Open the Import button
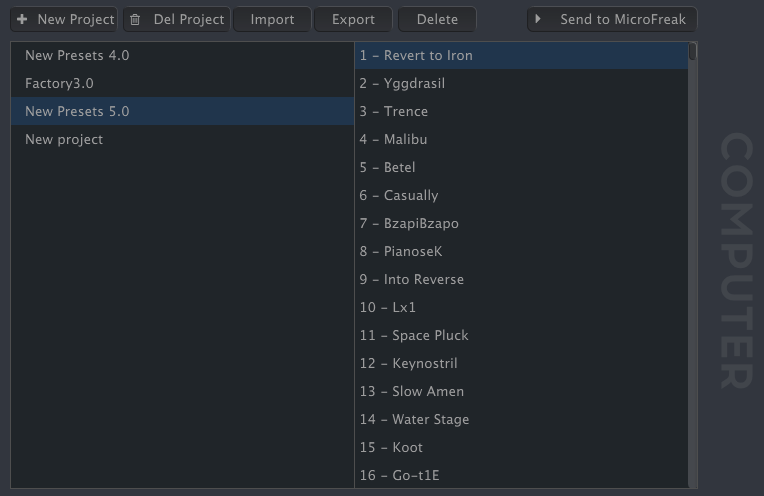 pos(272,19)
